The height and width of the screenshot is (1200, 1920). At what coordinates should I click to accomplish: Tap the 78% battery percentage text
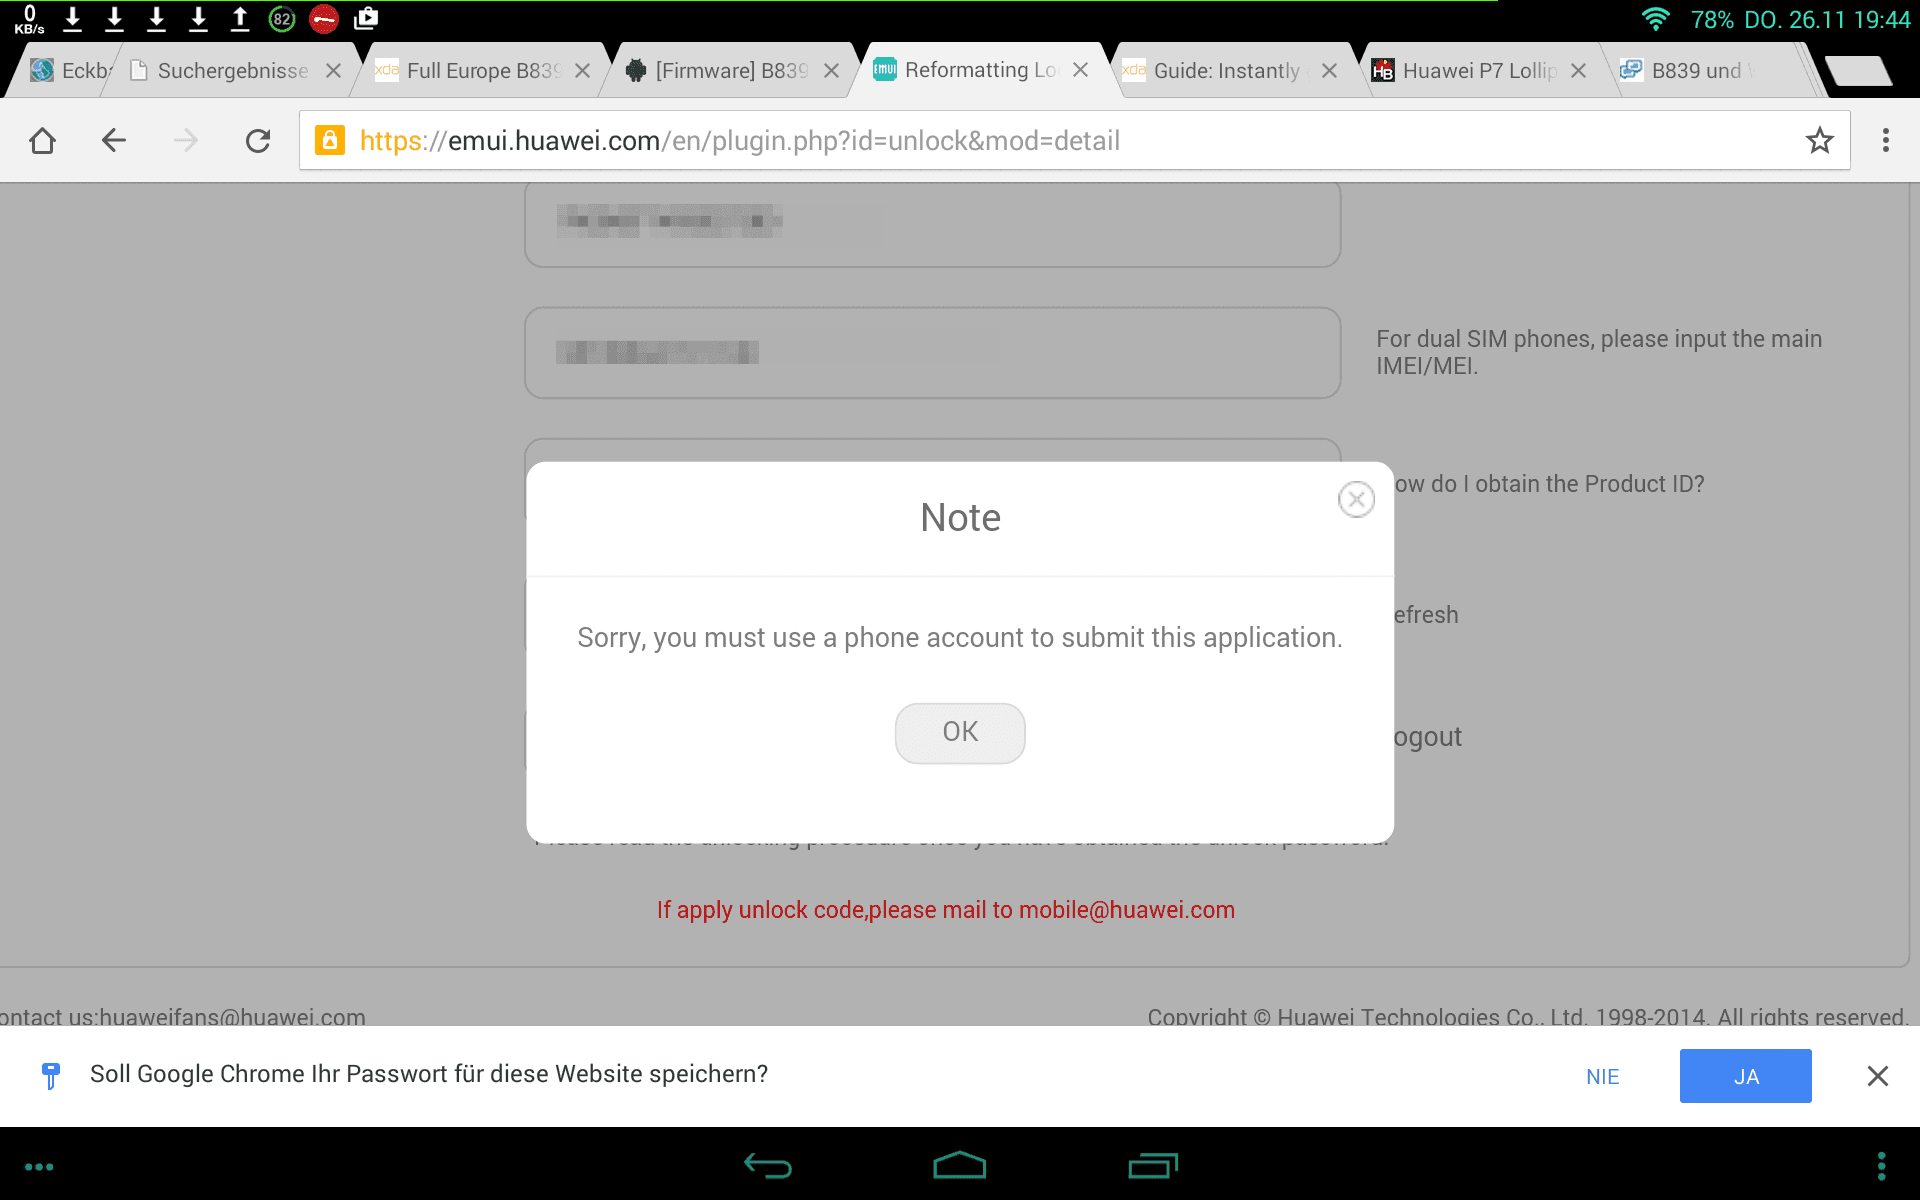pyautogui.click(x=1712, y=20)
